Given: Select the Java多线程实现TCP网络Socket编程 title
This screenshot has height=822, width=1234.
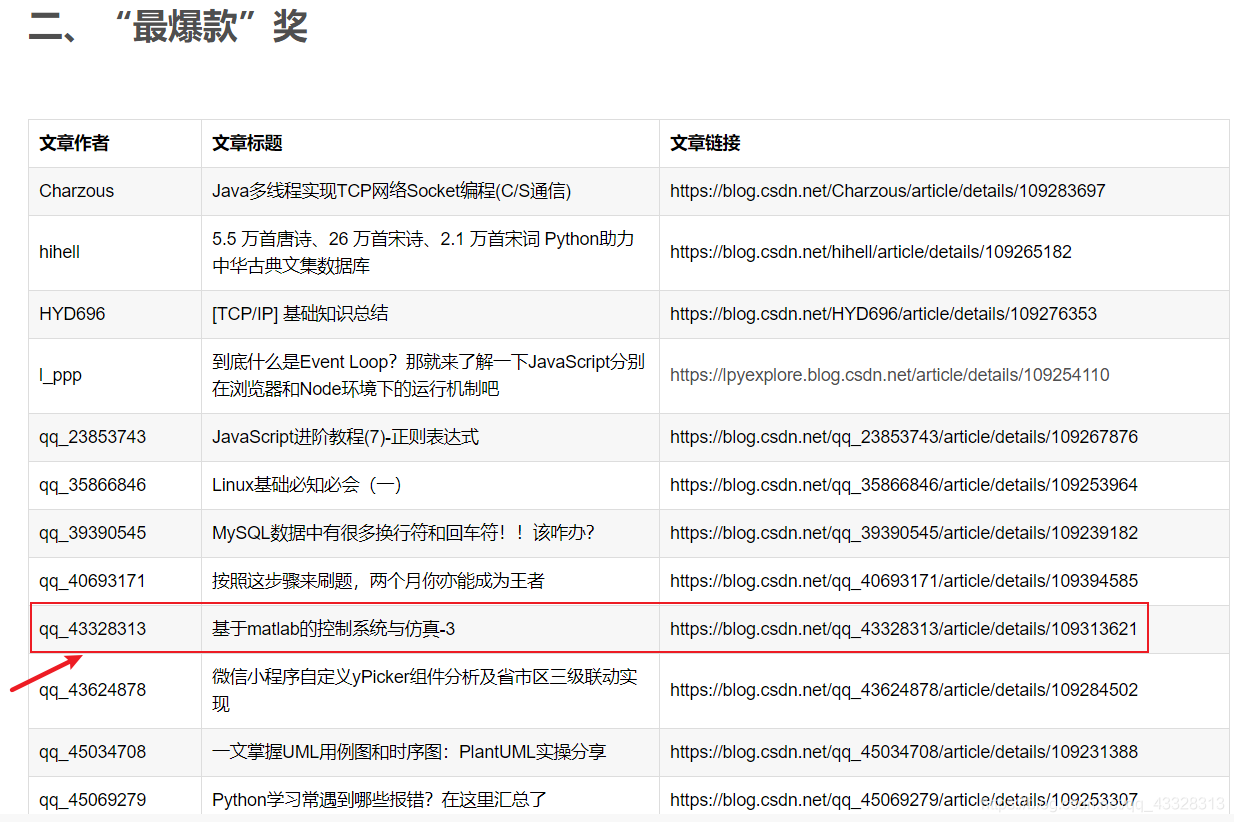Looking at the screenshot, I should click(x=392, y=191).
